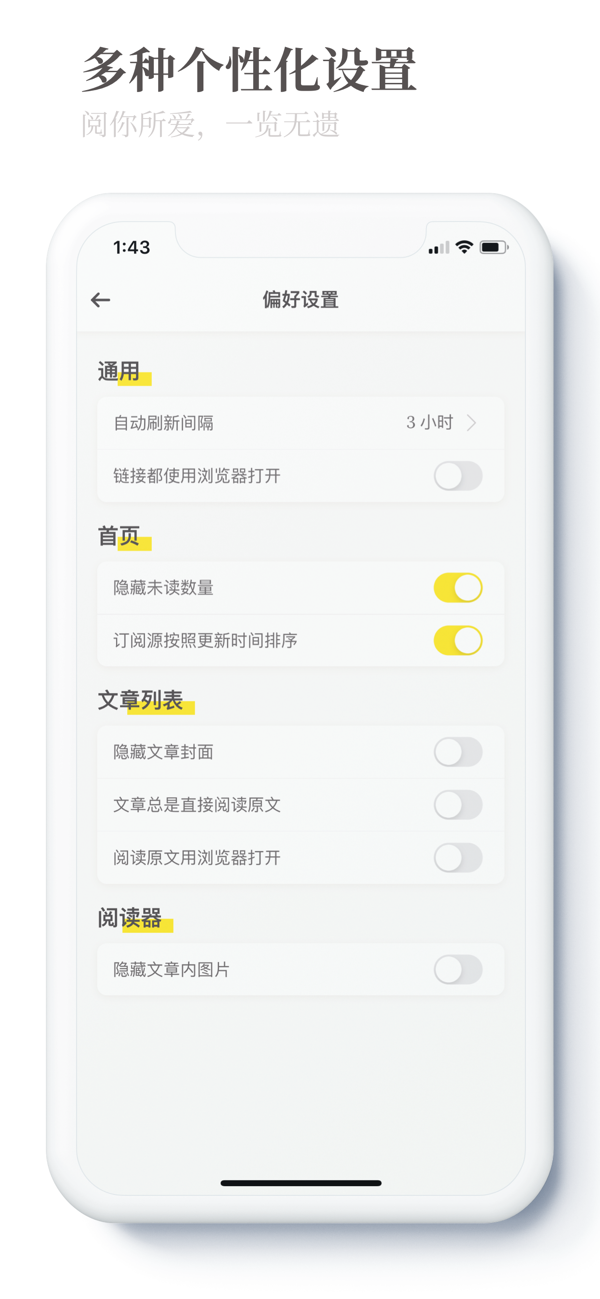
Task: Tap the back arrow icon
Action: click(101, 300)
